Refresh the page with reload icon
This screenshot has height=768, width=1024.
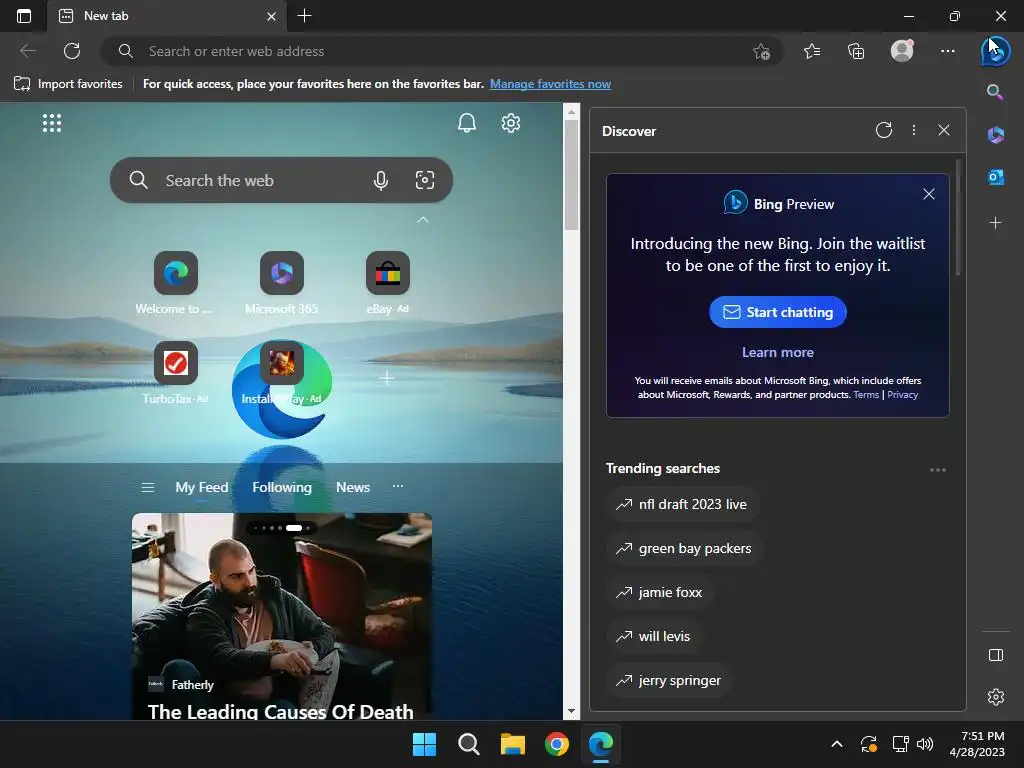pos(72,51)
